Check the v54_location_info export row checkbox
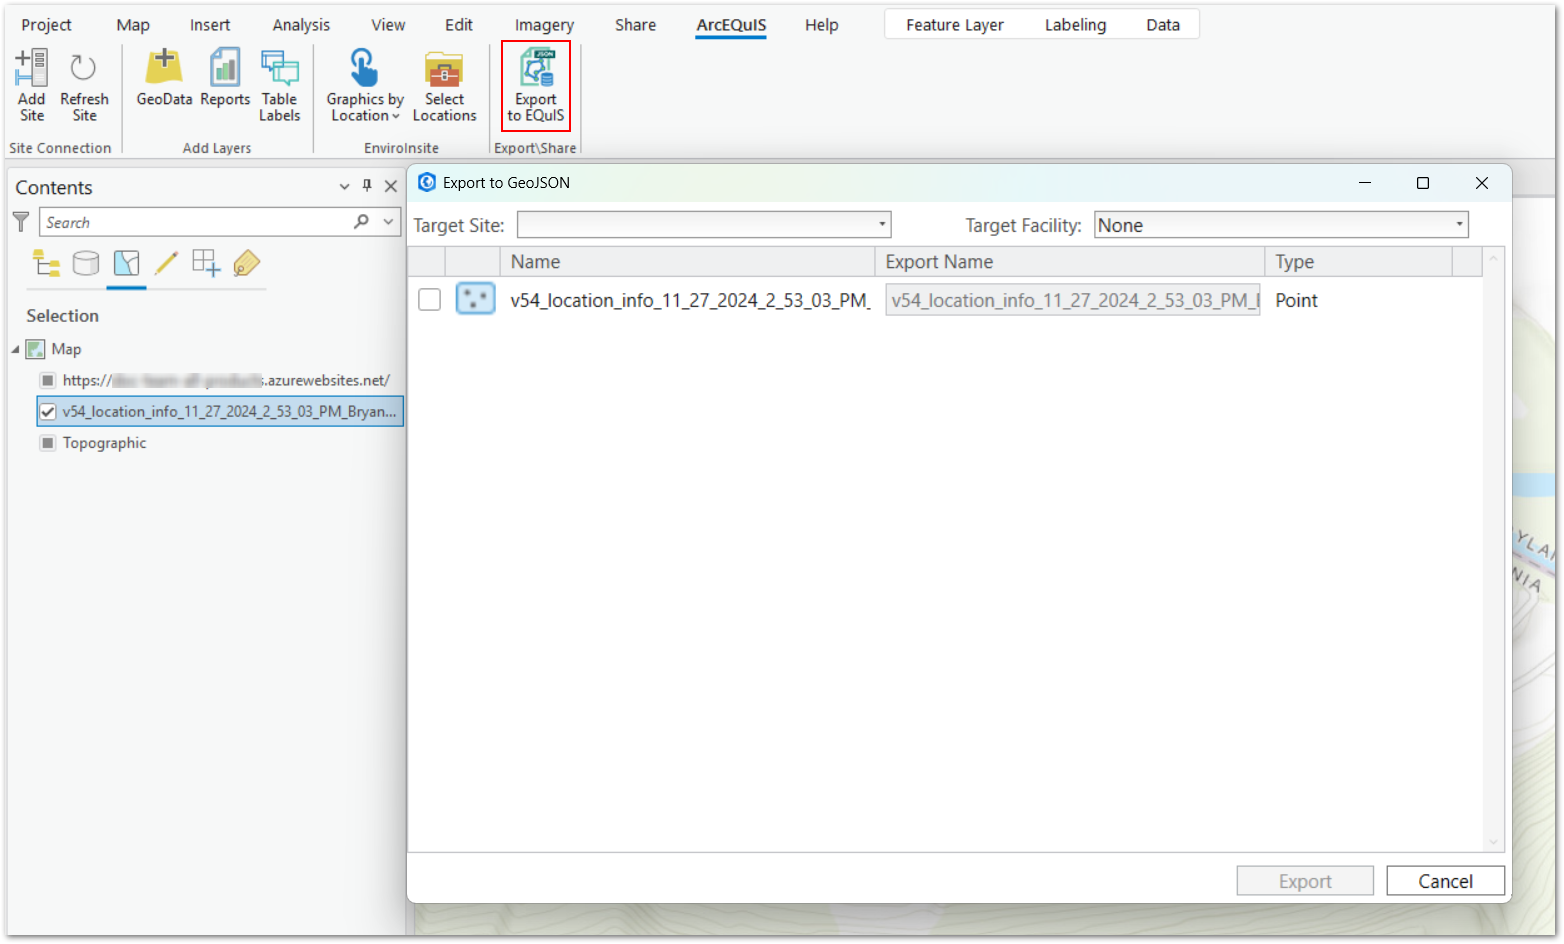The height and width of the screenshot is (944, 1564). tap(429, 300)
